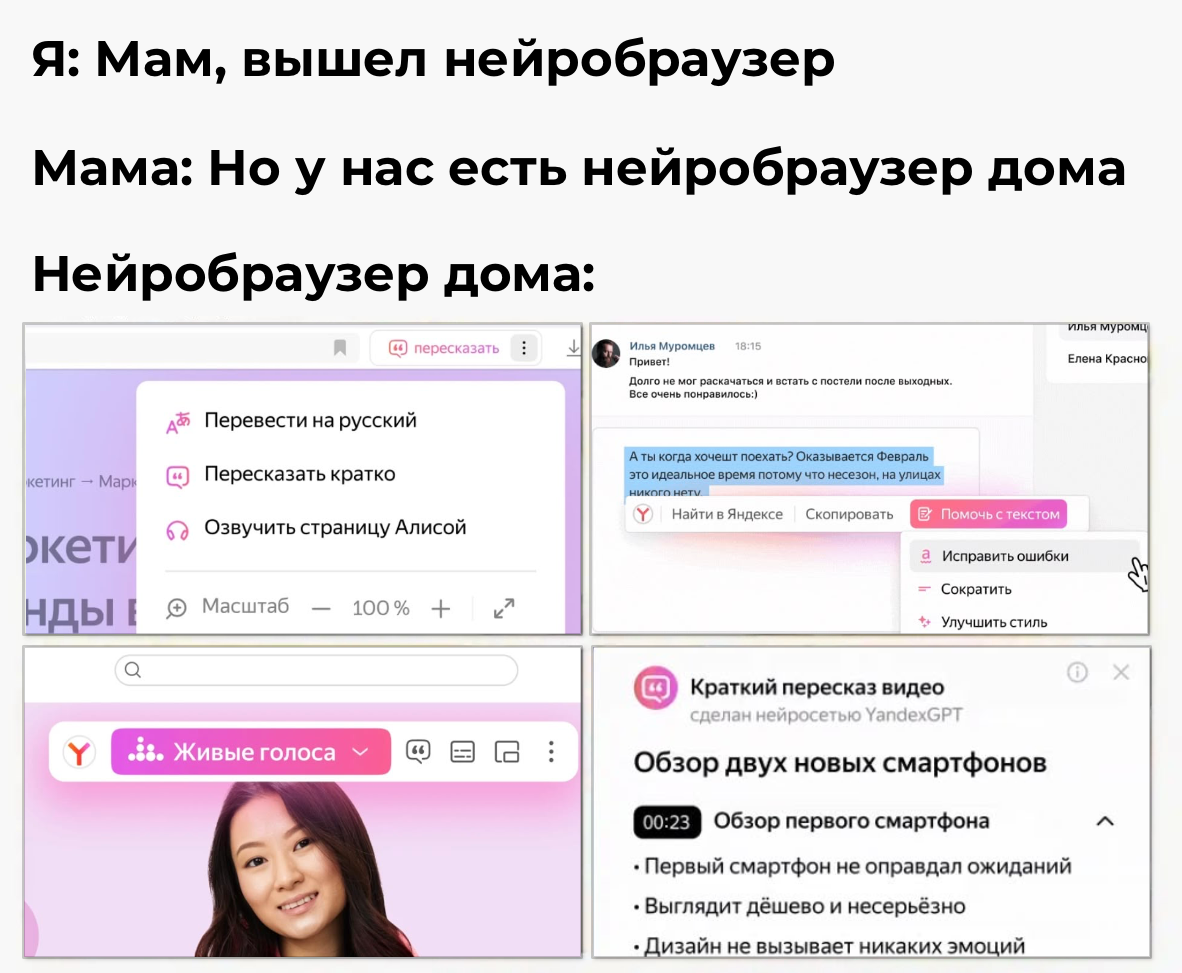1182x973 pixels.
Task: Click Найти в Яндексе button
Action: (727, 514)
